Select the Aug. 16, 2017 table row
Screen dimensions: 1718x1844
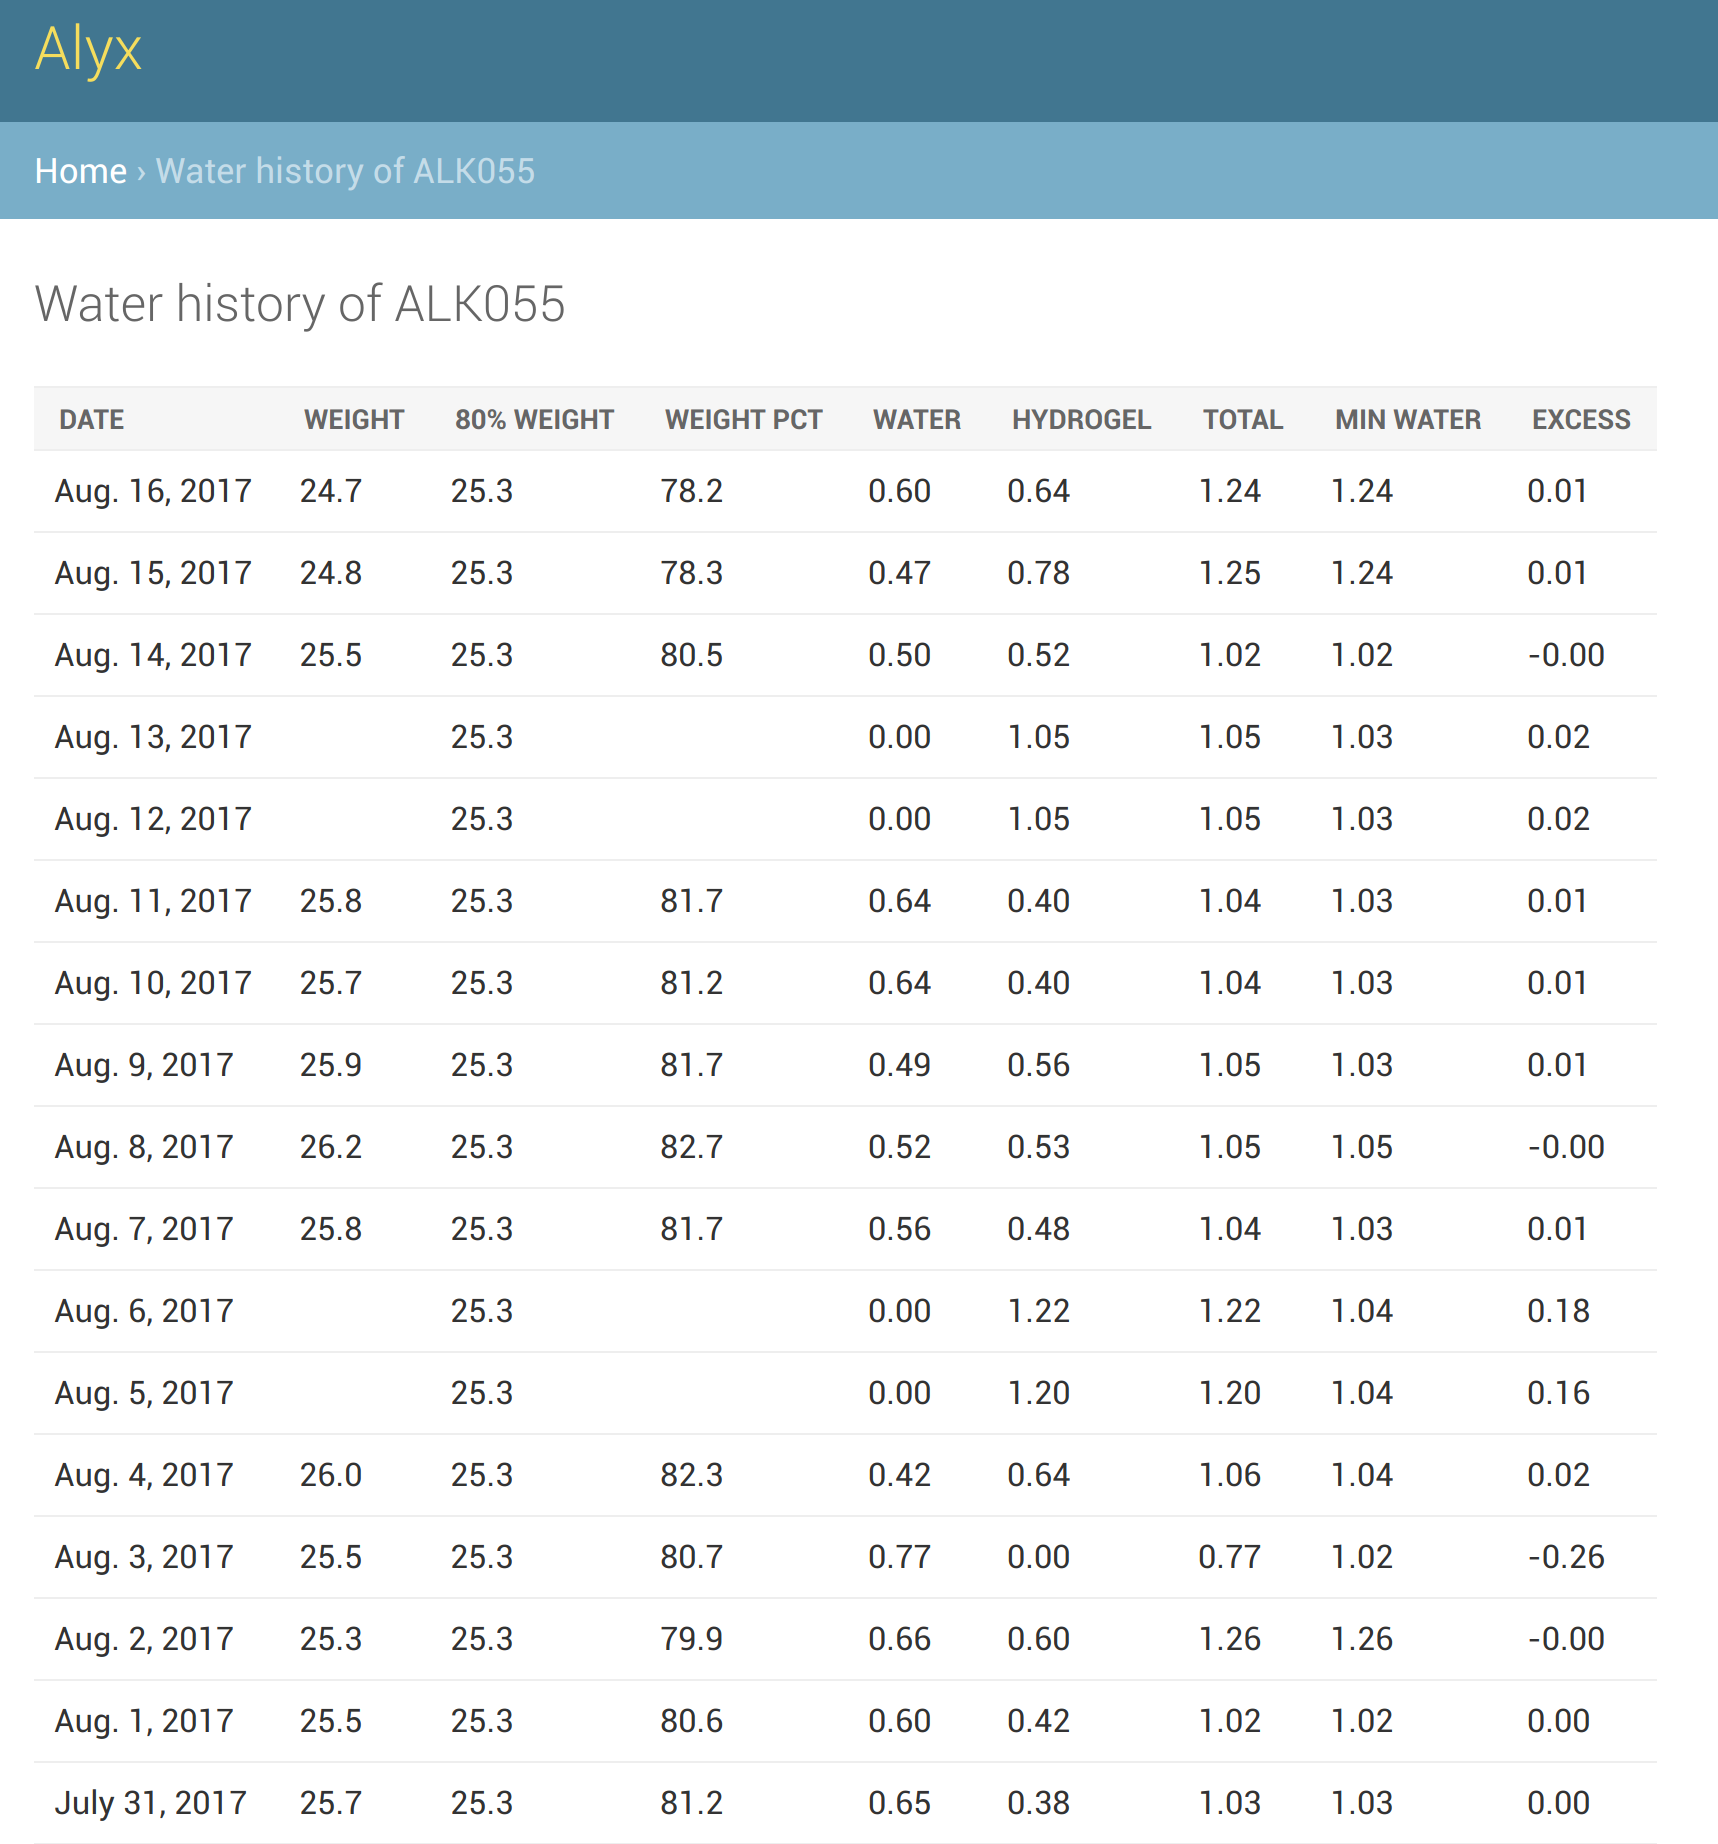click(152, 491)
